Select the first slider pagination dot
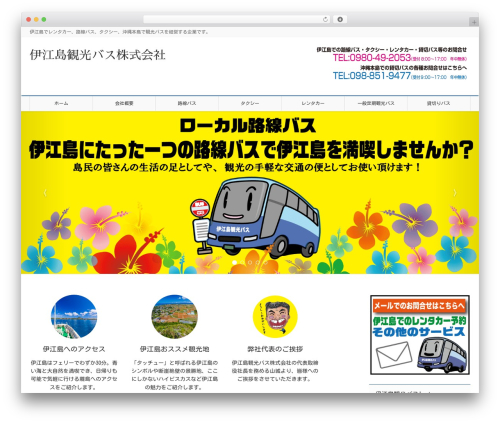500x423 pixels. click(234, 263)
